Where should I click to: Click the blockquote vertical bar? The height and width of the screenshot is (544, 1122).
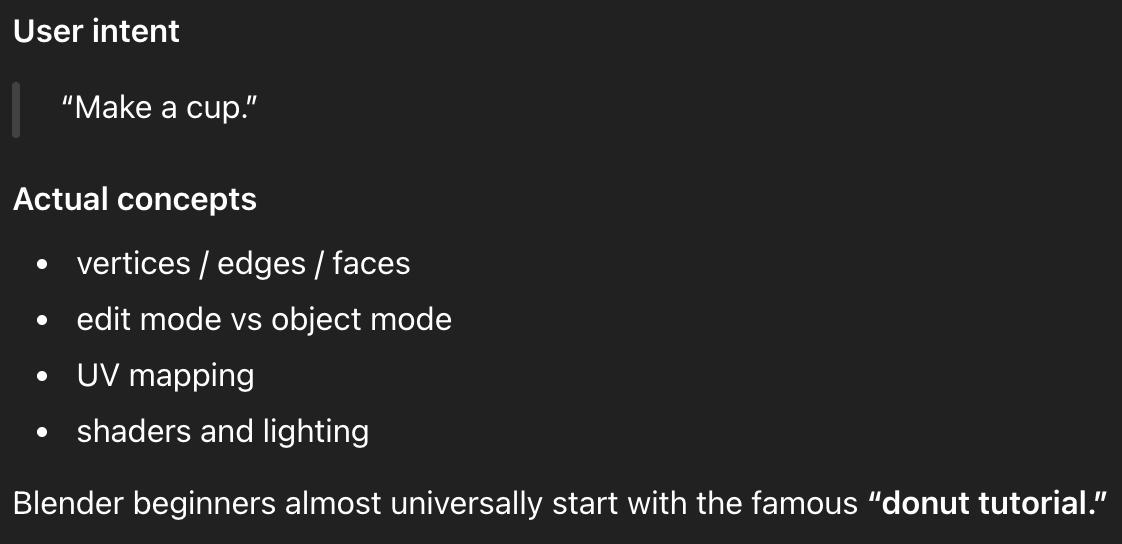16,109
